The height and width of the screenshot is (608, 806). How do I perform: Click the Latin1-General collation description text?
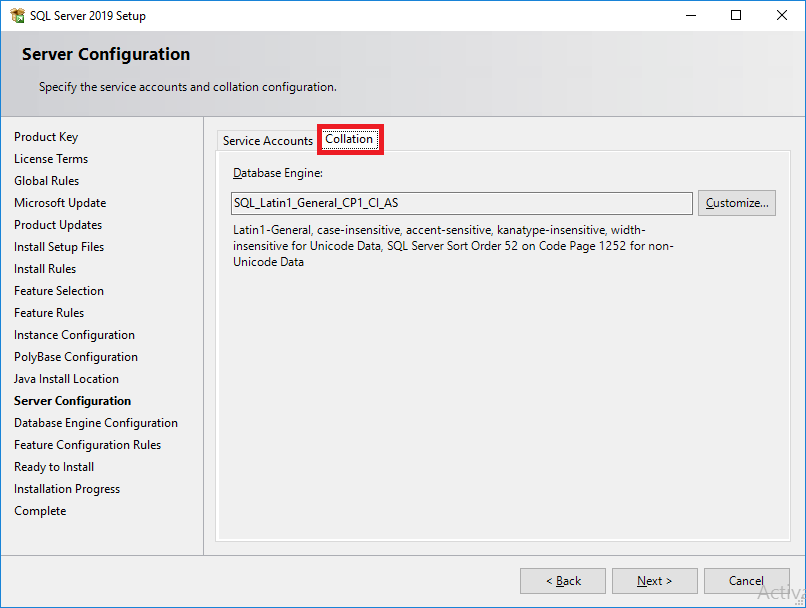click(453, 246)
